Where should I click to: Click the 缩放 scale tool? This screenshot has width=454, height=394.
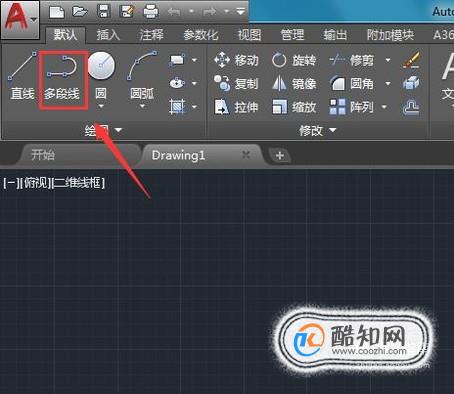[293, 107]
